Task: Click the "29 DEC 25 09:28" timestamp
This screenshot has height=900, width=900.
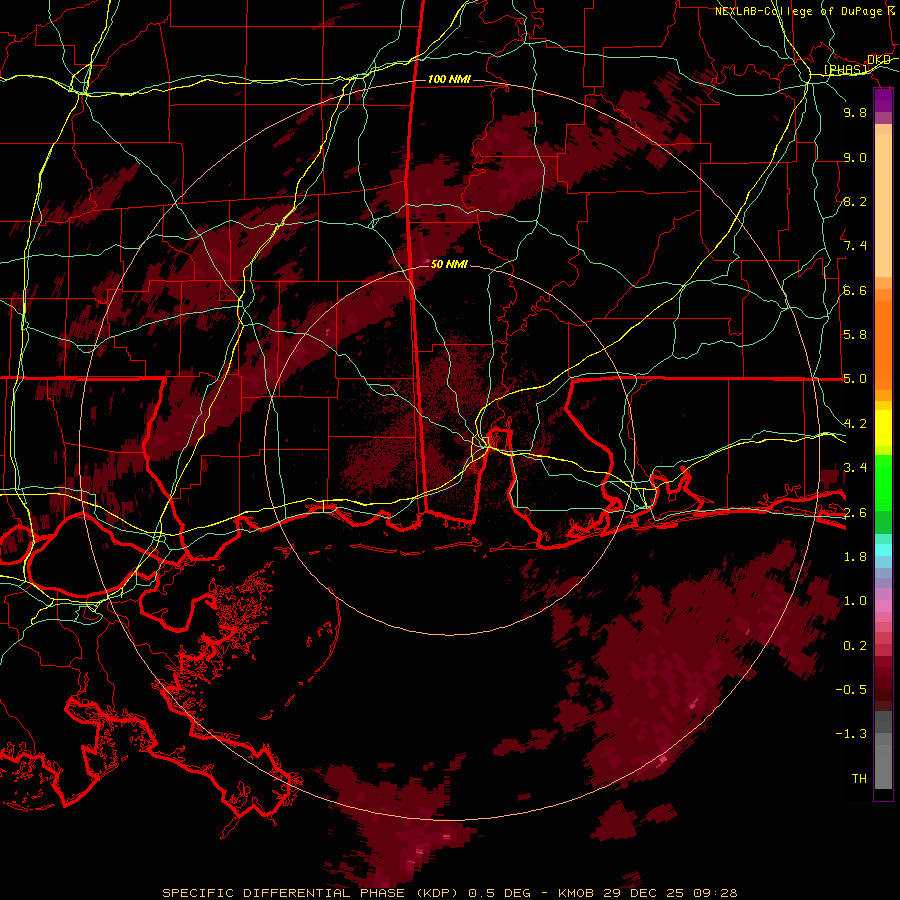Action: point(669,893)
